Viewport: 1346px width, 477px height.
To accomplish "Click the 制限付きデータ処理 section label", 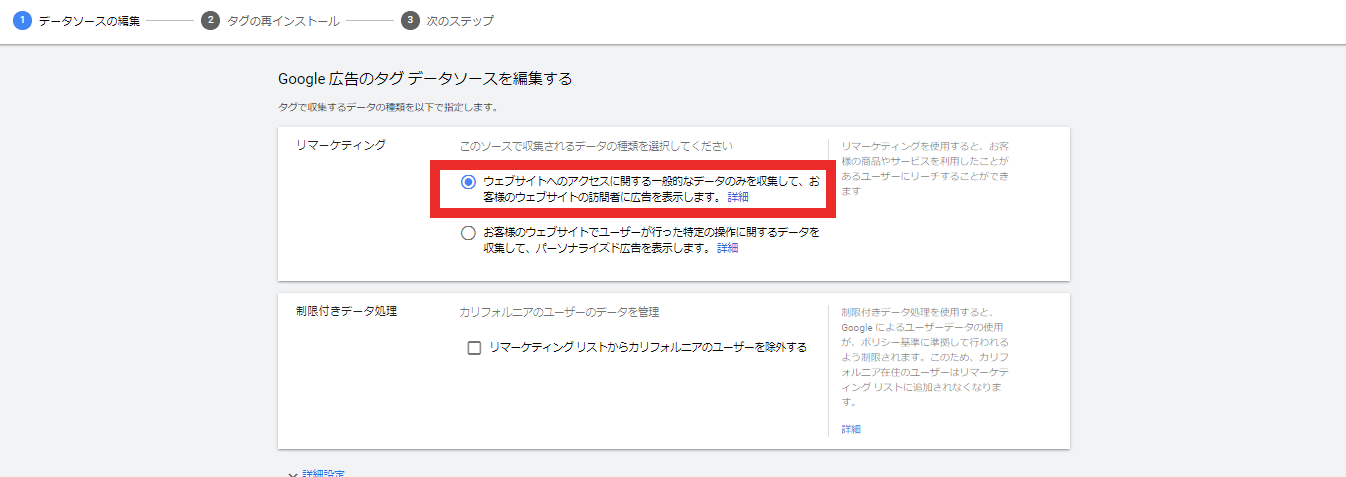I will [347, 311].
